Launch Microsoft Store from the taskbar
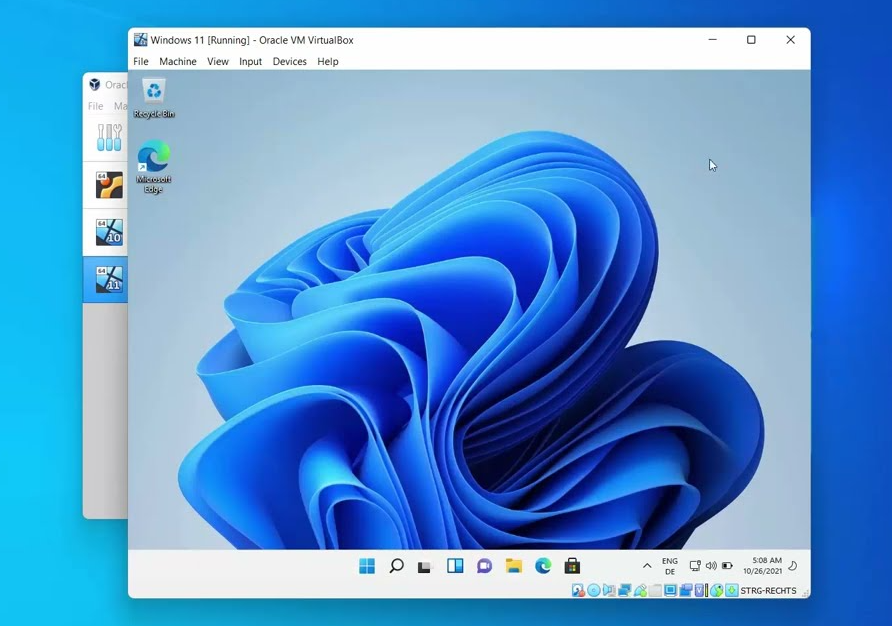Viewport: 892px width, 626px height. coord(572,566)
